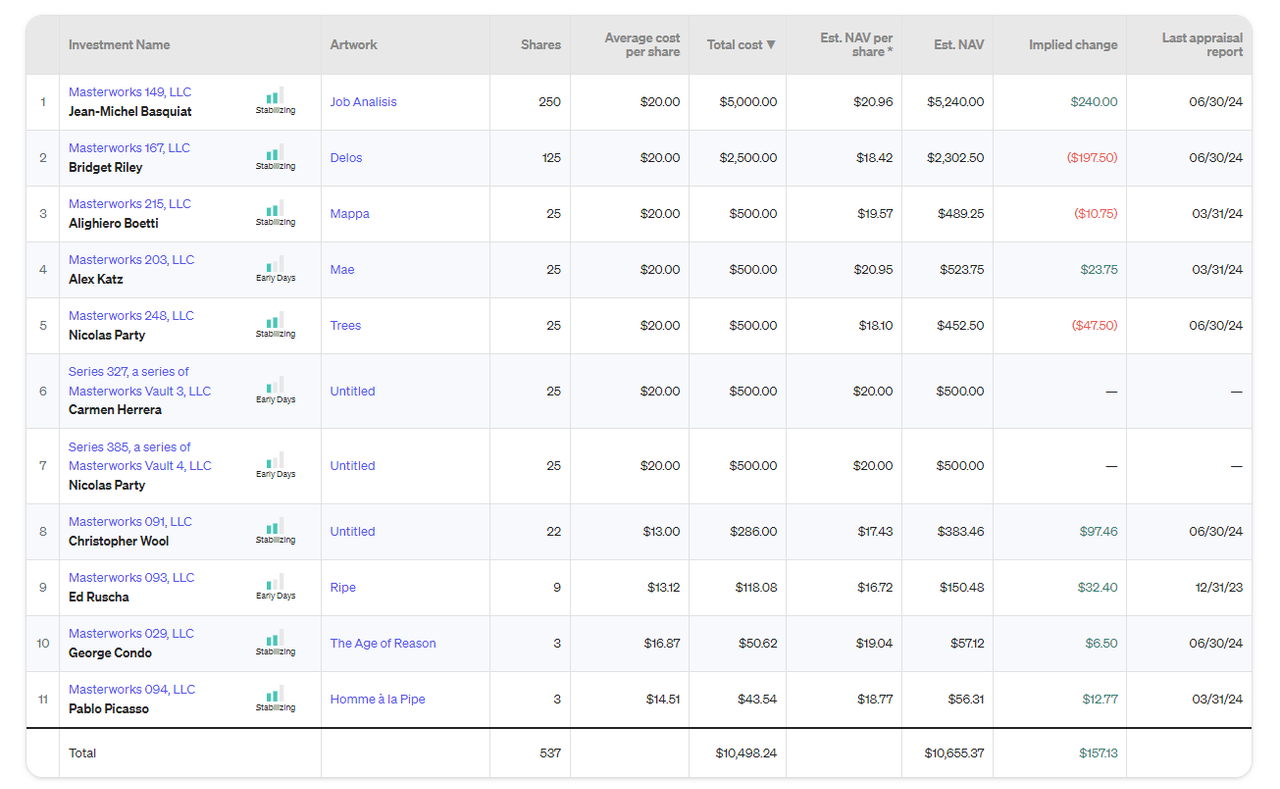
Task: Click Stabilizing status icon for Alighiero Boetti
Action: point(275,214)
